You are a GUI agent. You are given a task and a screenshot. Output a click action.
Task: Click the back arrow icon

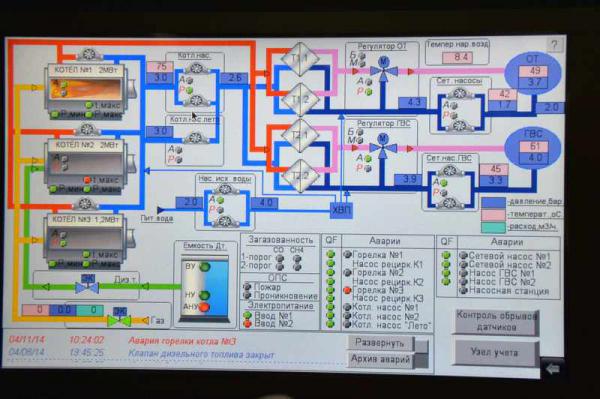point(553,369)
